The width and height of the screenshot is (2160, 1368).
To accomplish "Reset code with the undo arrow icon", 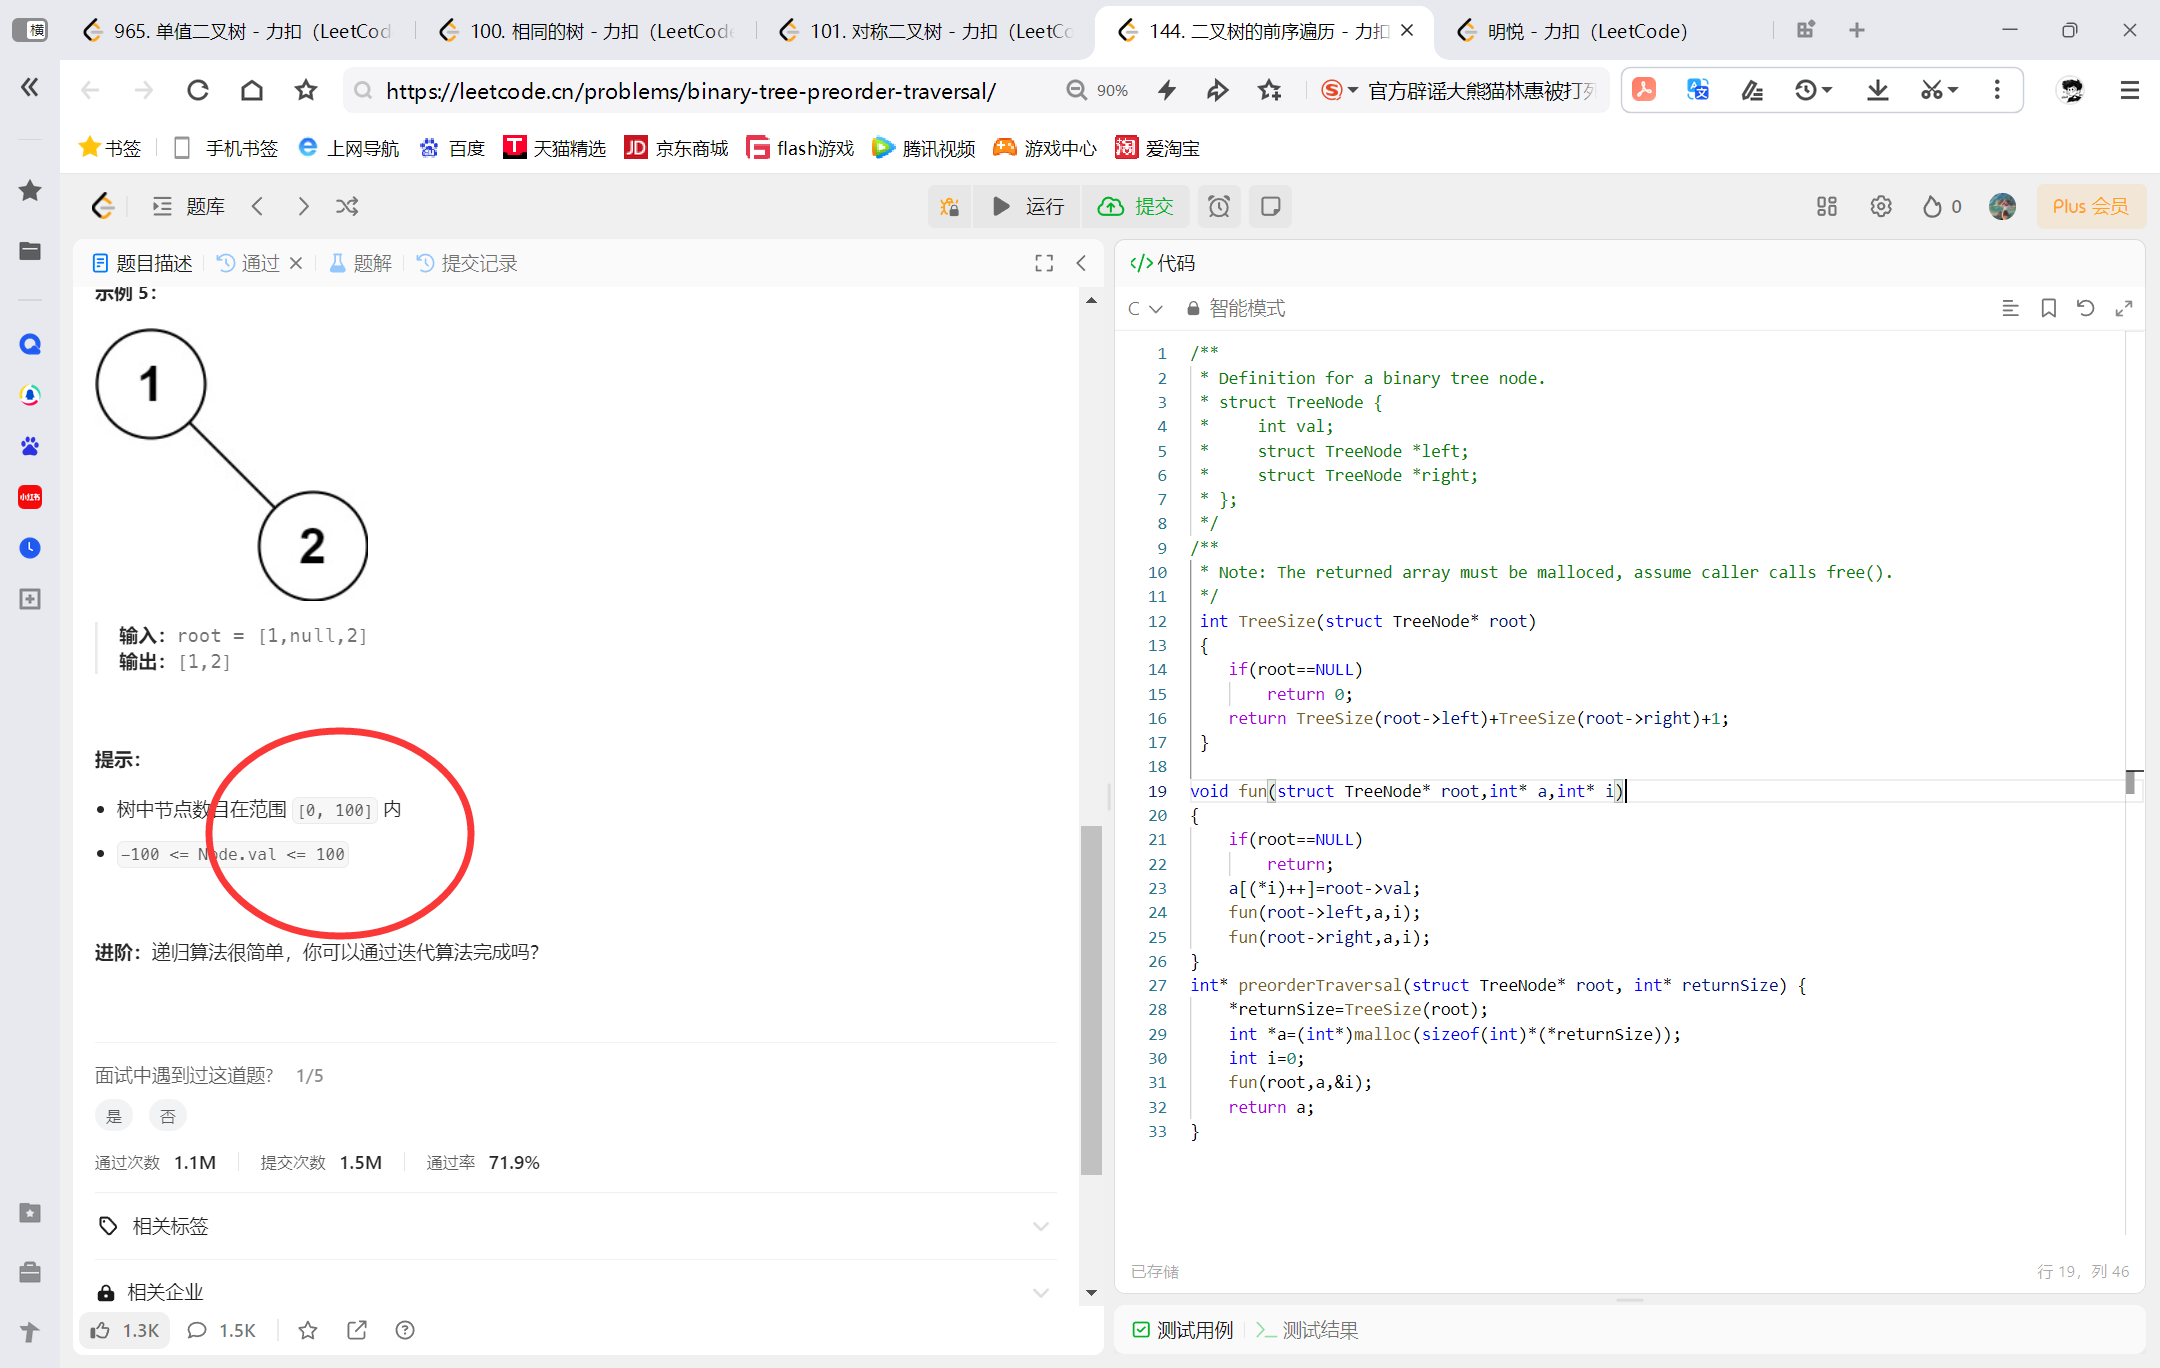I will [x=2086, y=308].
